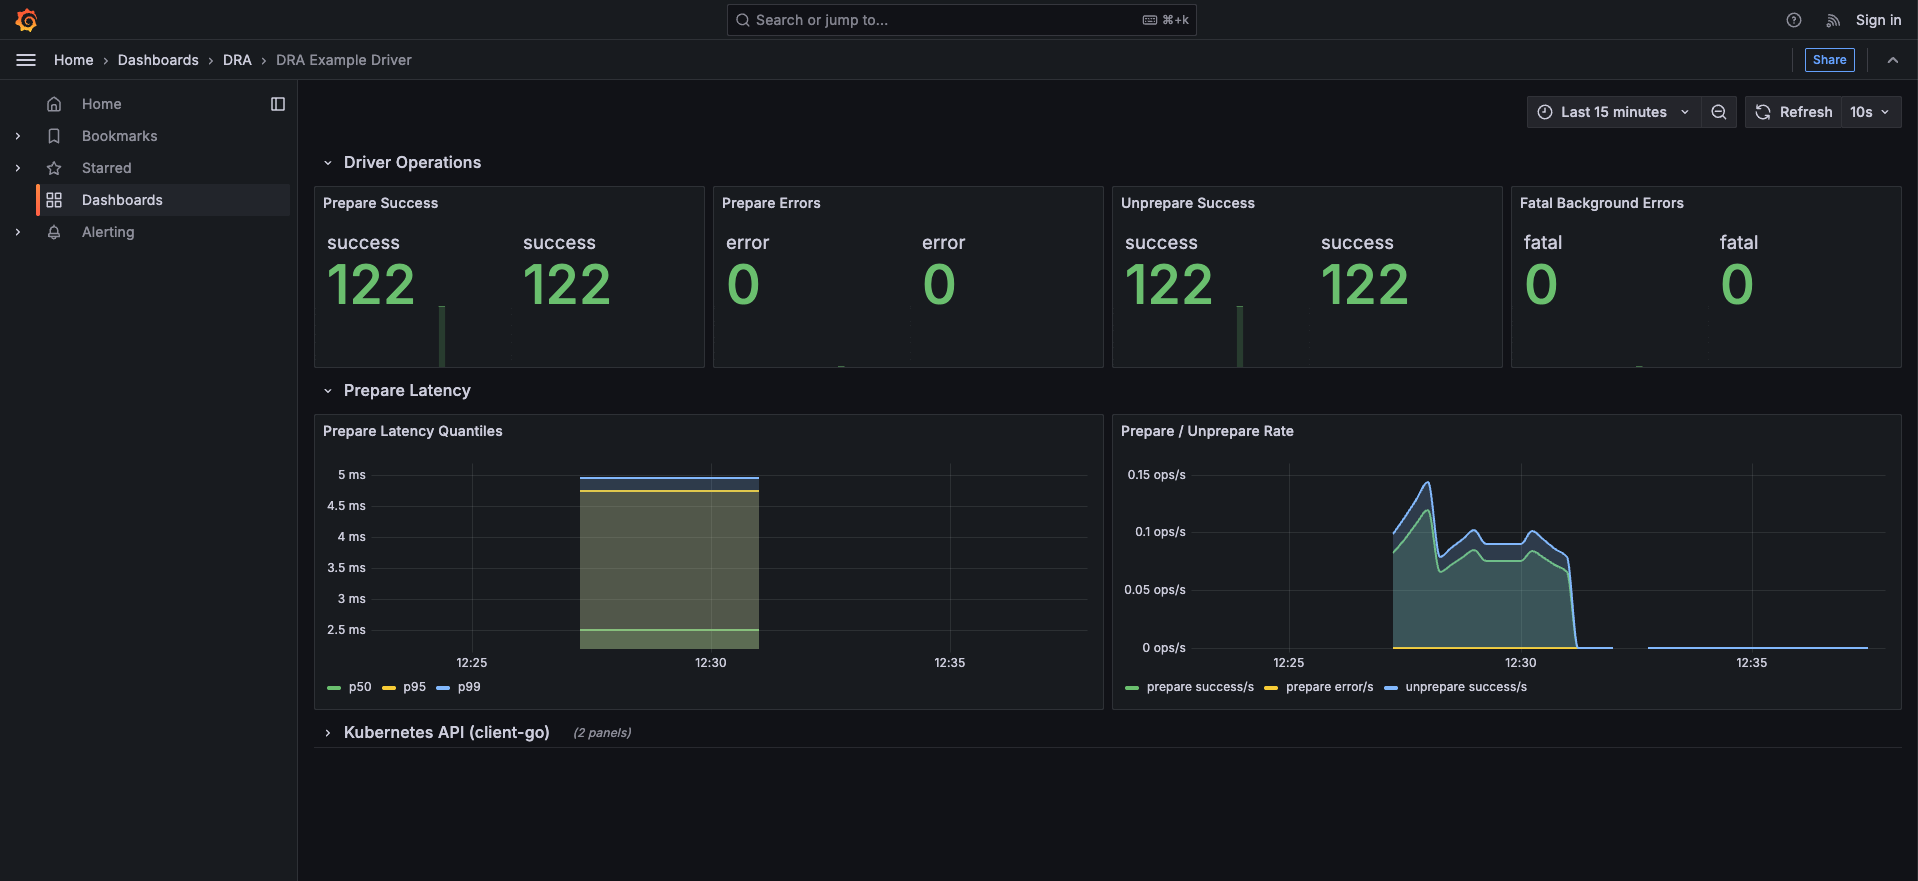Viewport: 1918px width, 881px height.
Task: Open the hamburger navigation menu
Action: (26, 60)
